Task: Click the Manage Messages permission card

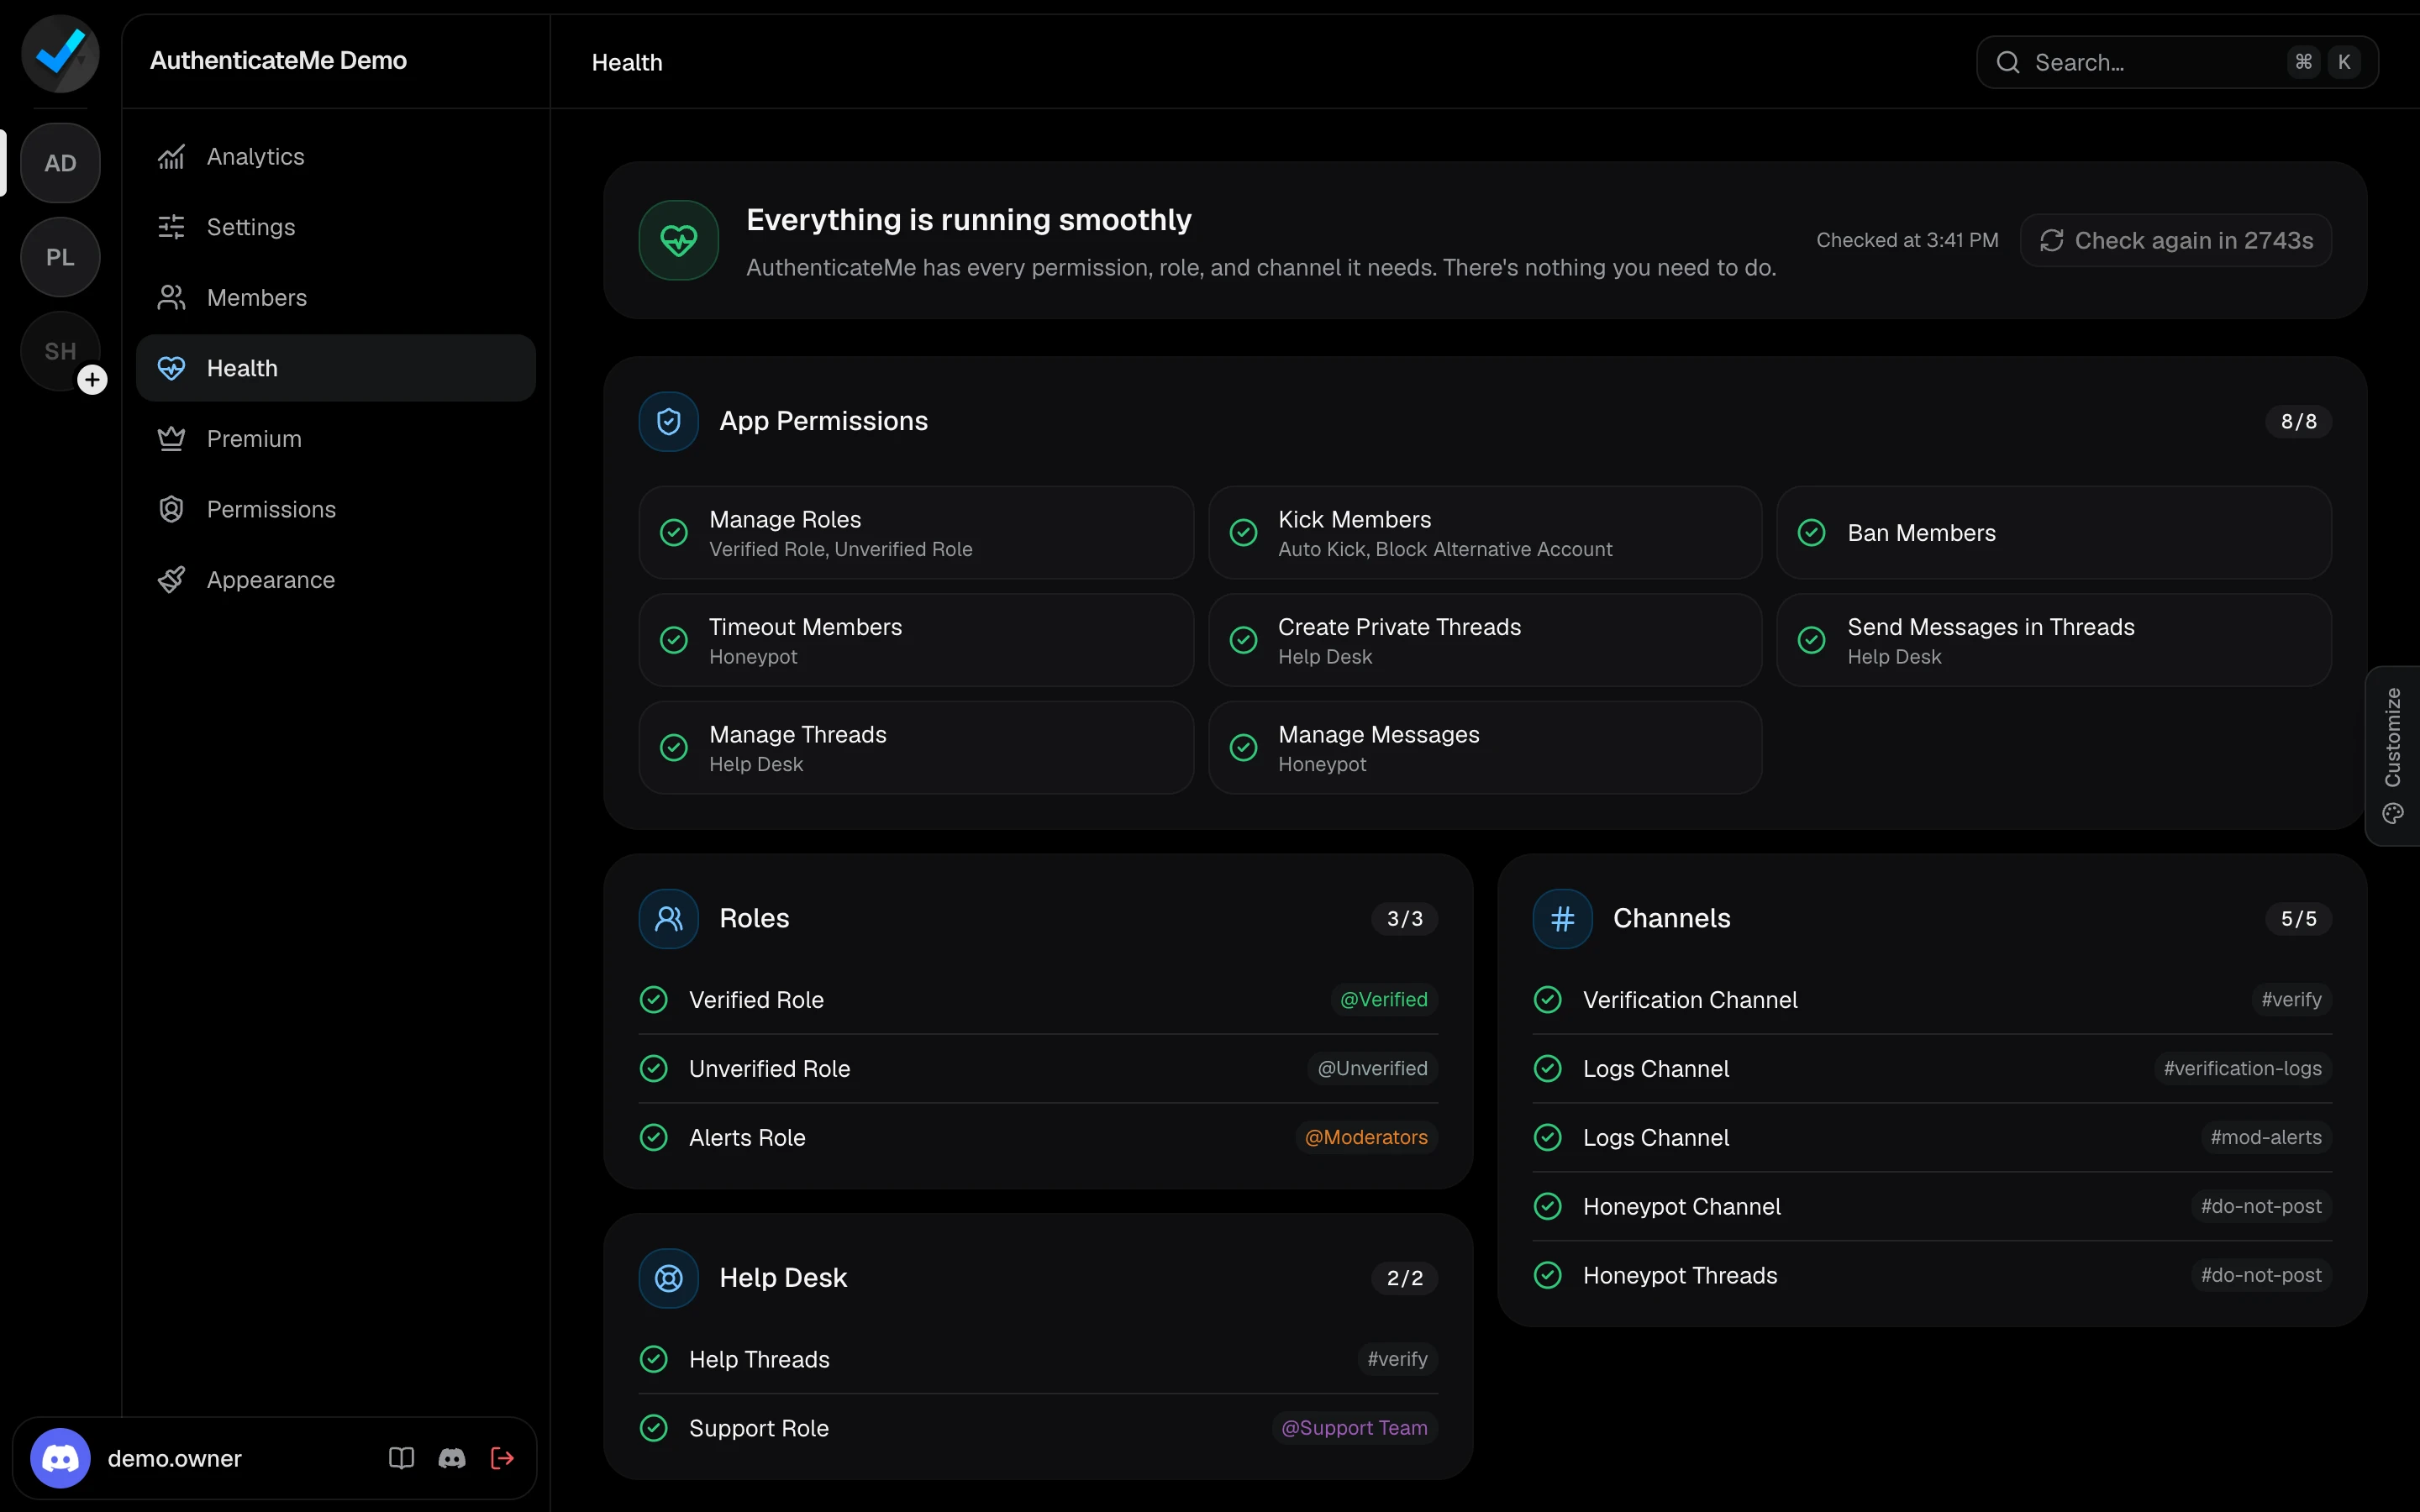Action: click(1485, 747)
